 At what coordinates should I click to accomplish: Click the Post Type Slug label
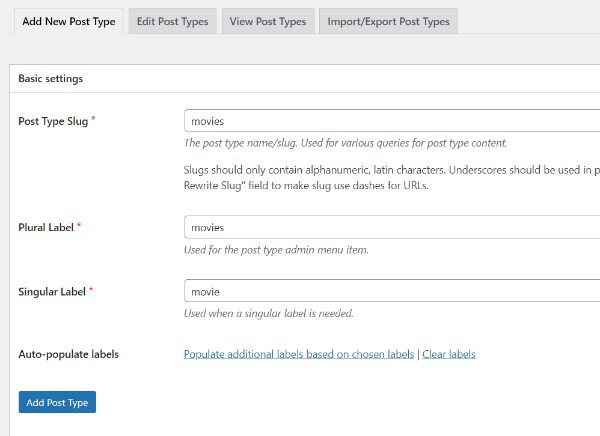[53, 121]
